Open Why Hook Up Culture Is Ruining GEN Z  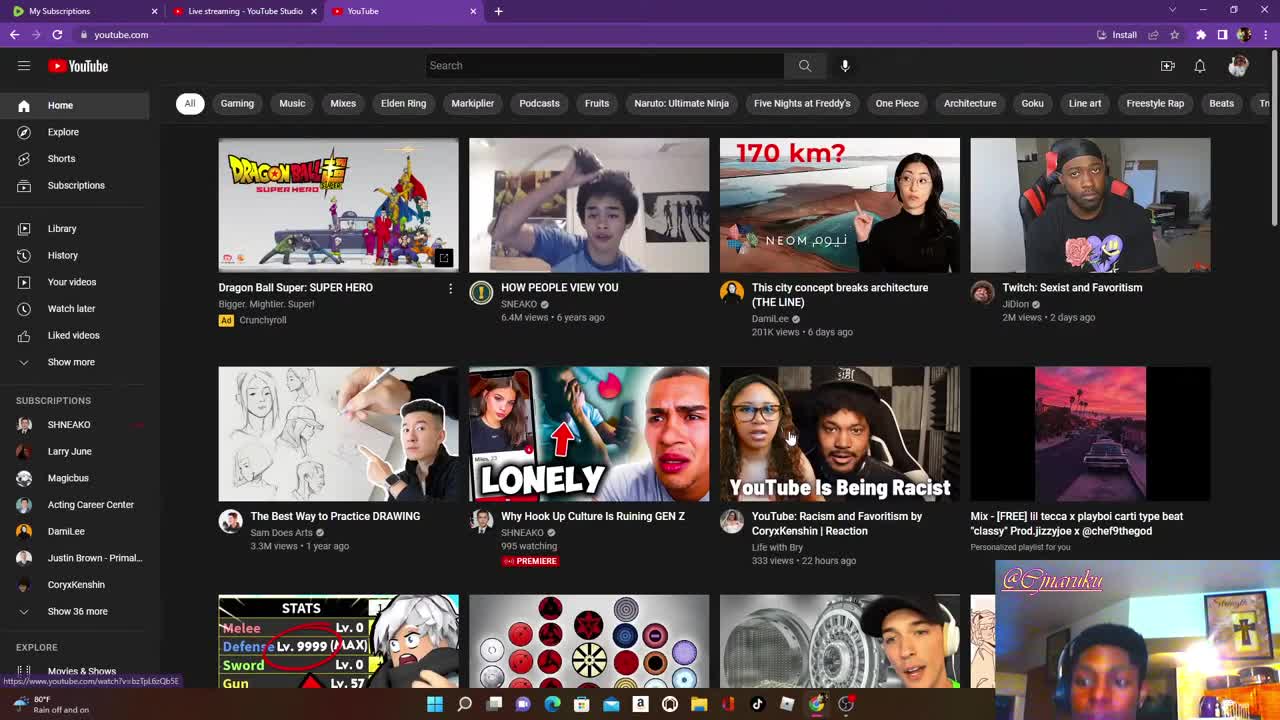(x=593, y=517)
